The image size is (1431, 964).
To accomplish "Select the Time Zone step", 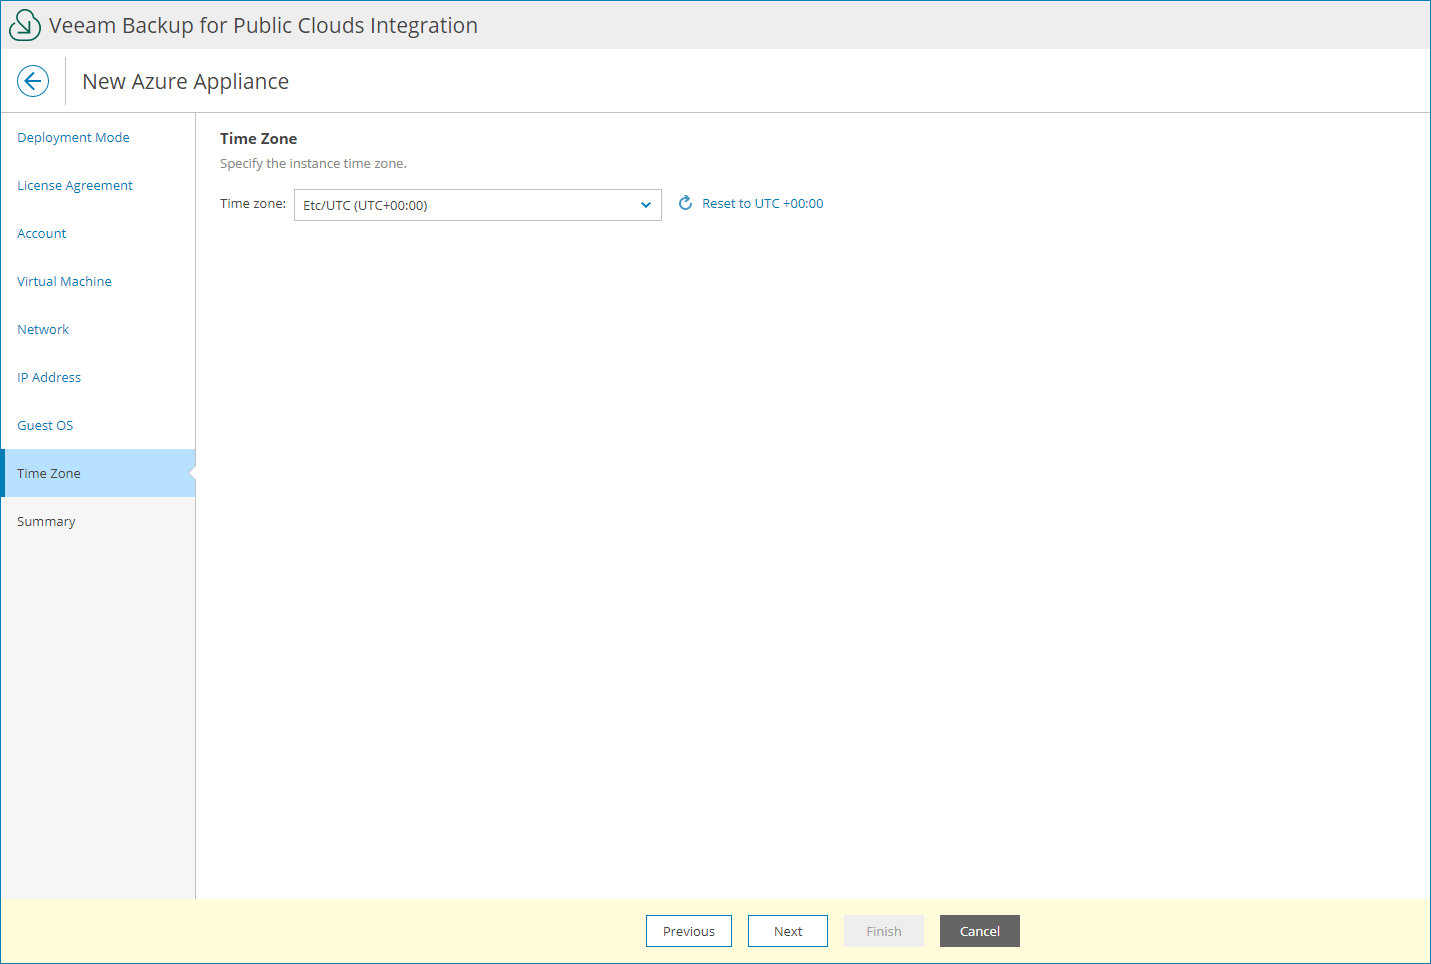I will tap(98, 473).
